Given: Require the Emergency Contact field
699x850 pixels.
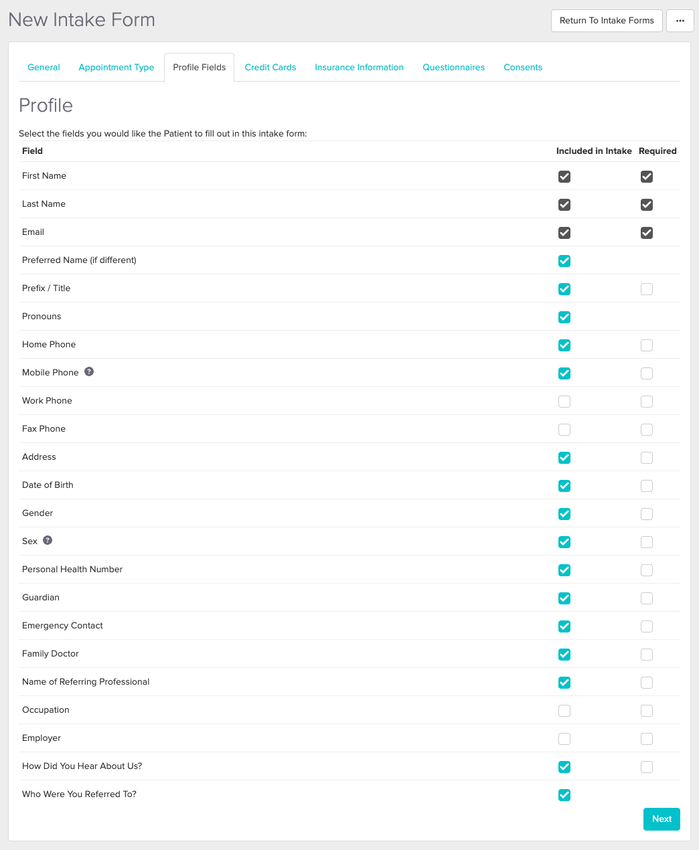Looking at the screenshot, I should click(x=646, y=626).
